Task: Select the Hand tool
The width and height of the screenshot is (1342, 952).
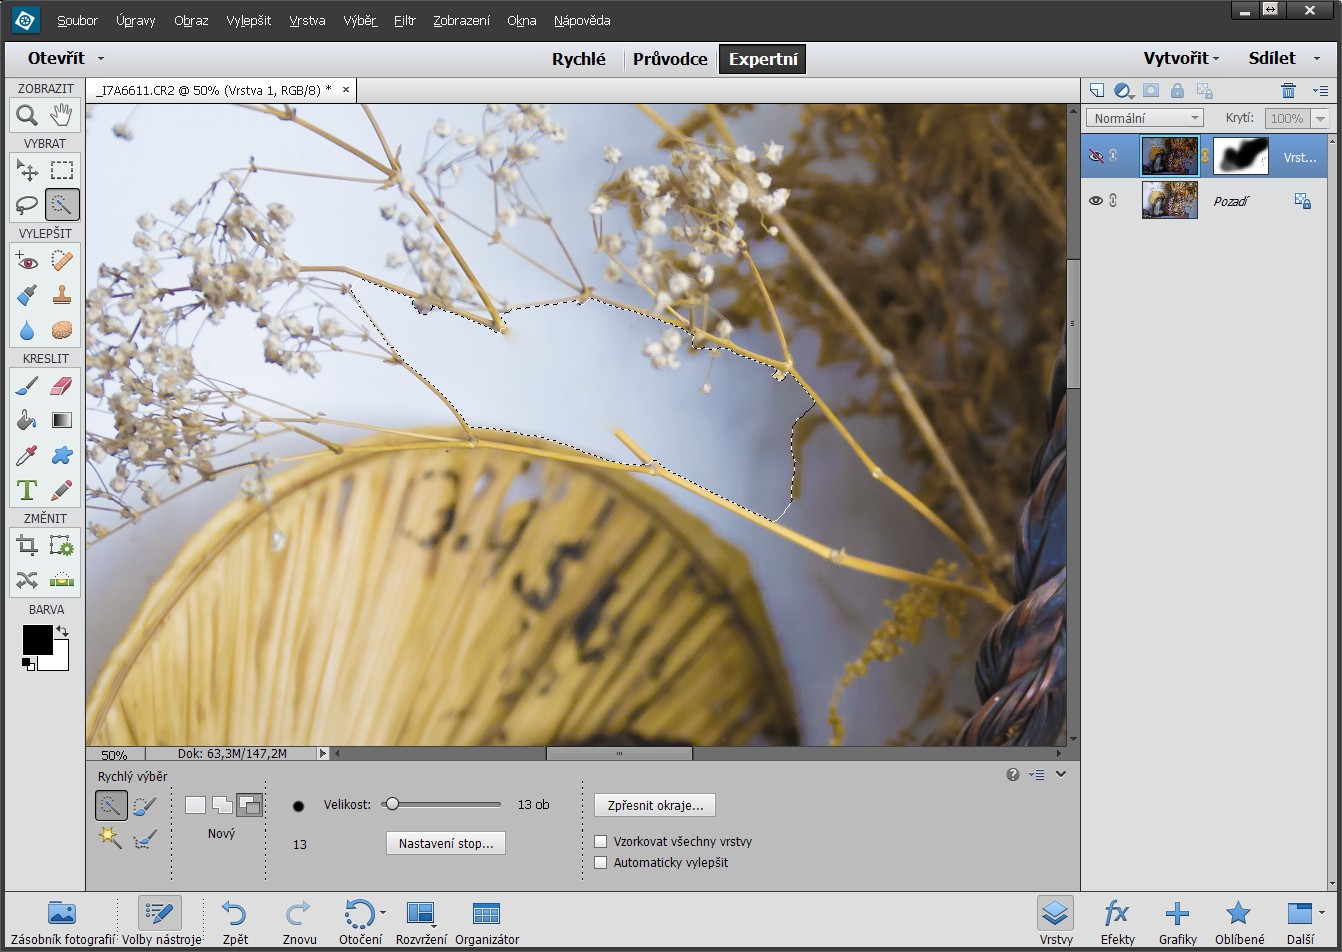Action: coord(62,115)
